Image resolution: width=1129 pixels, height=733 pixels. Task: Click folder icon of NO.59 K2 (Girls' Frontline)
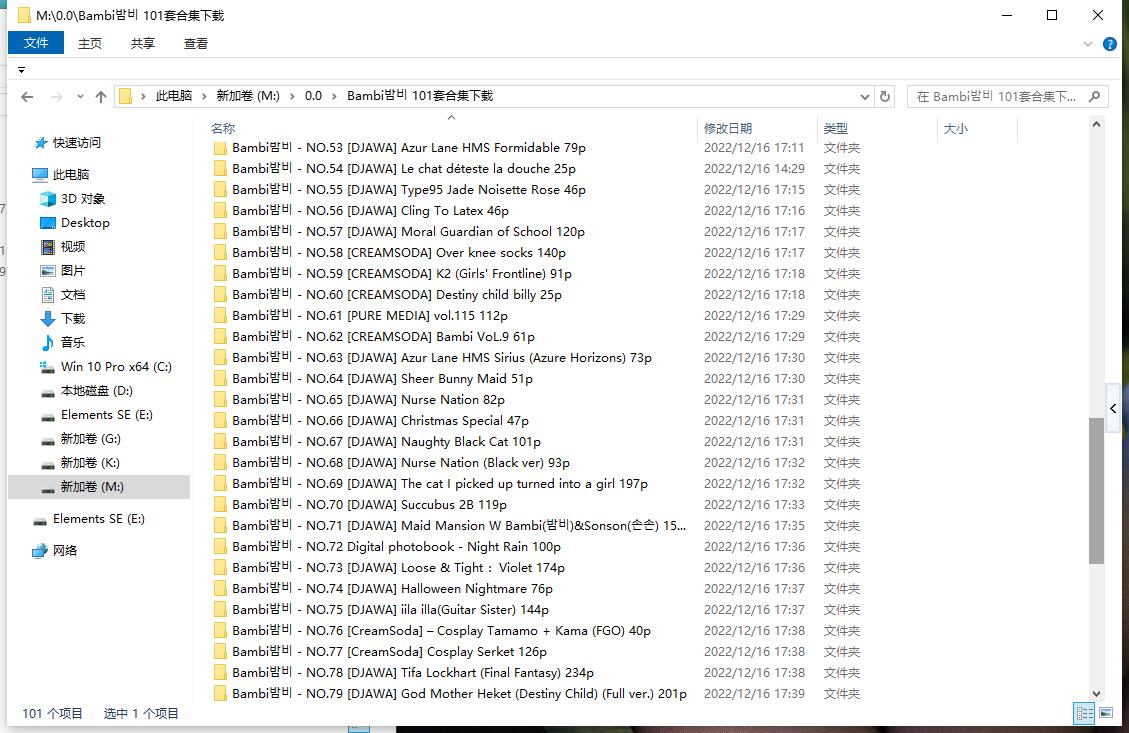point(220,274)
